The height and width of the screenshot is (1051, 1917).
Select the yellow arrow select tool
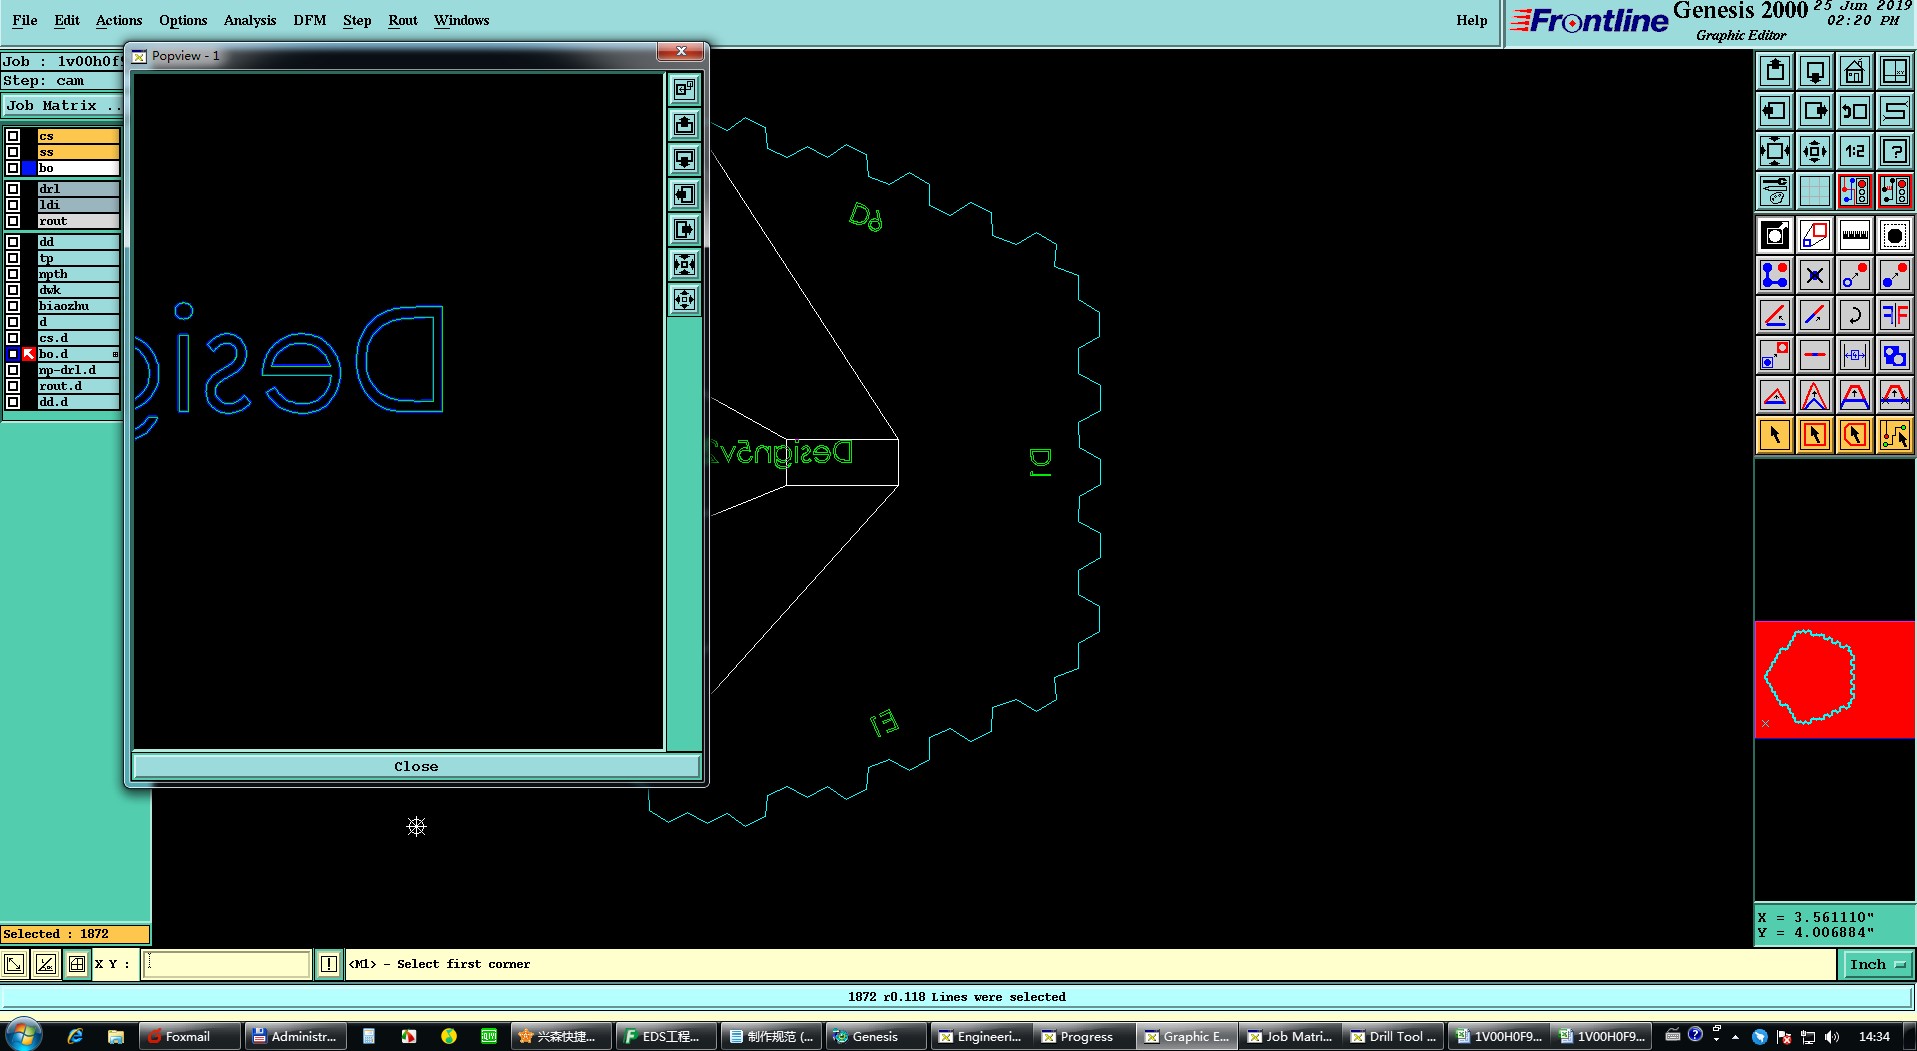[1775, 435]
